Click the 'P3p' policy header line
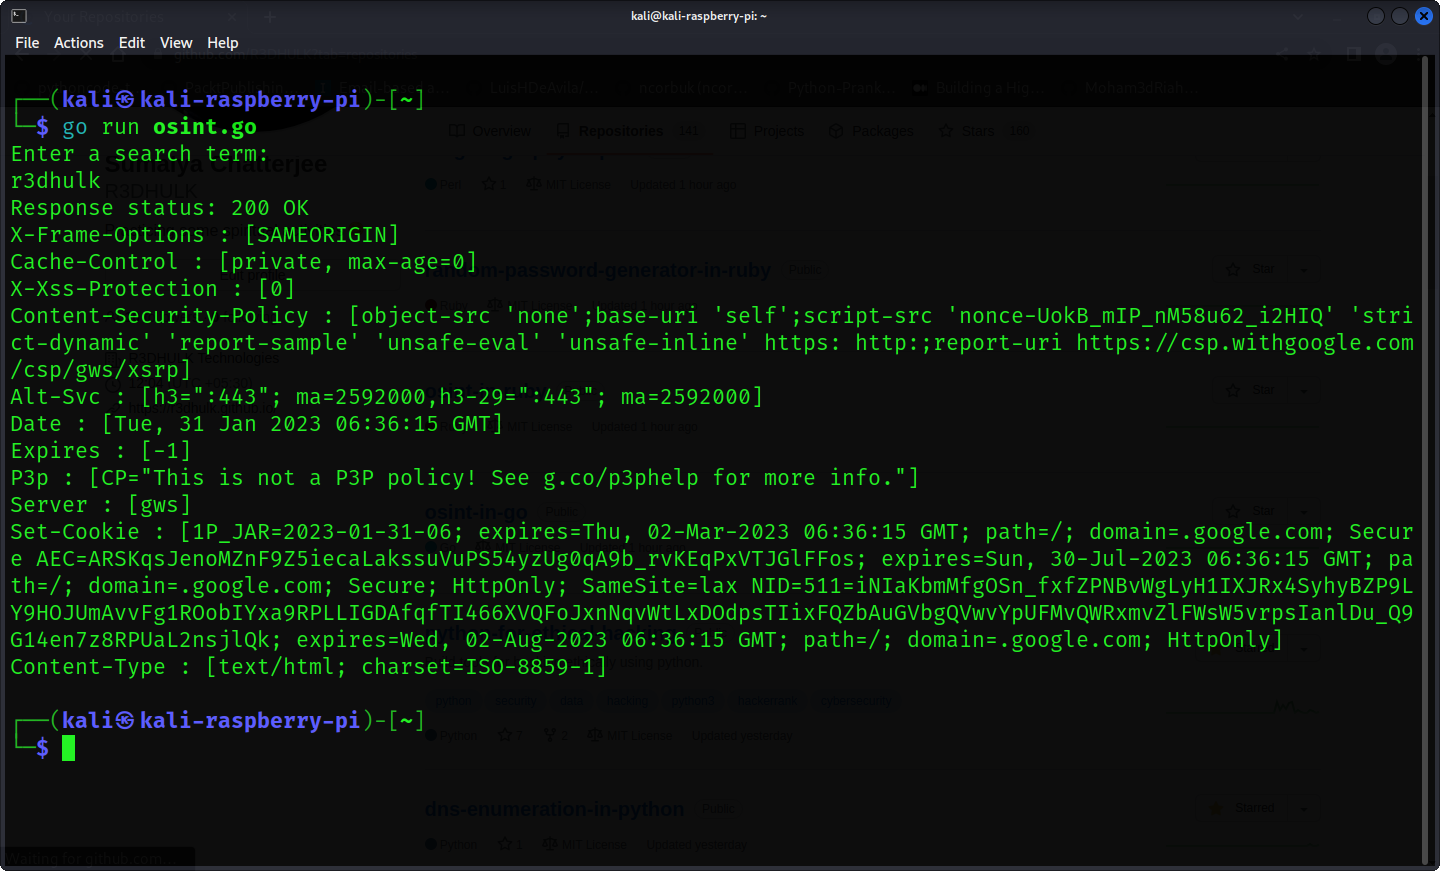1440x871 pixels. click(465, 478)
